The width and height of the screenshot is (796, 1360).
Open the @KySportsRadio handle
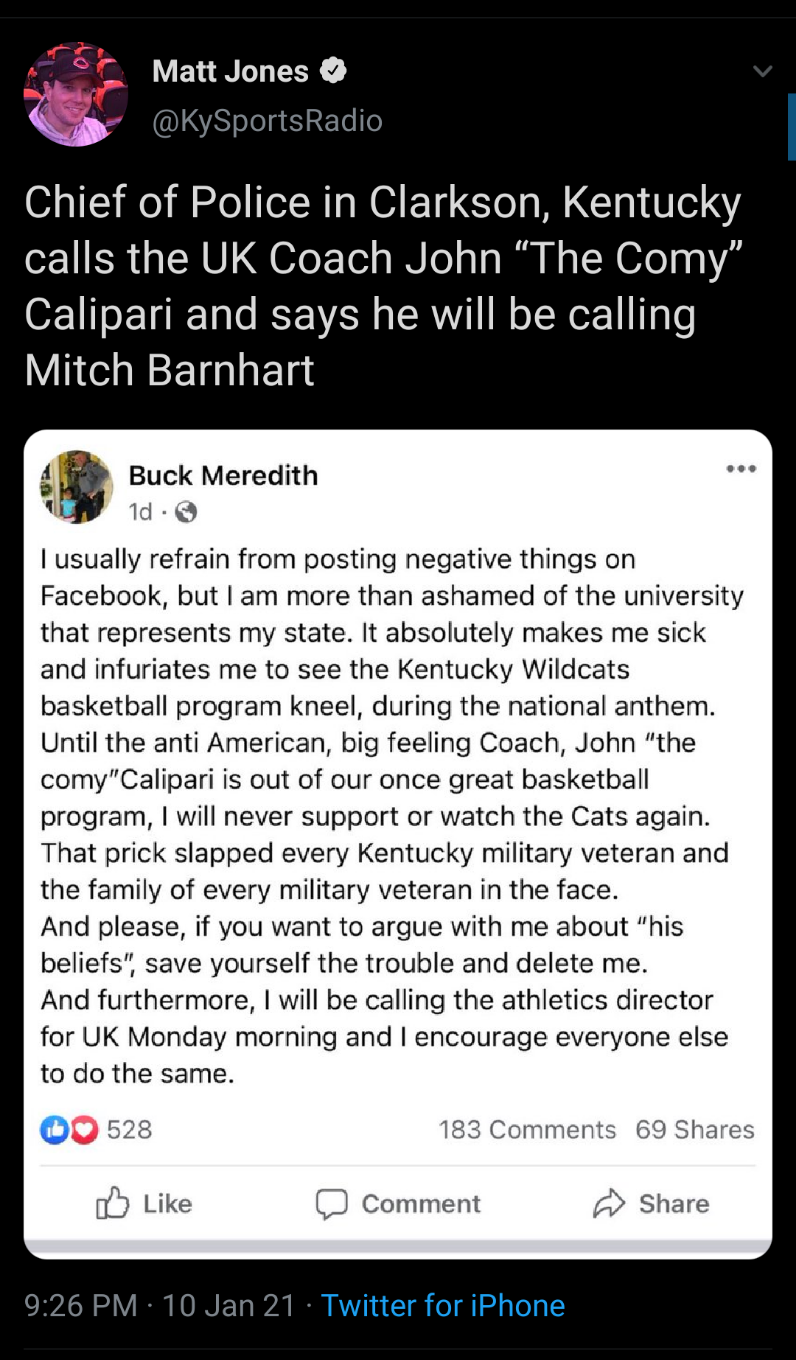click(267, 121)
